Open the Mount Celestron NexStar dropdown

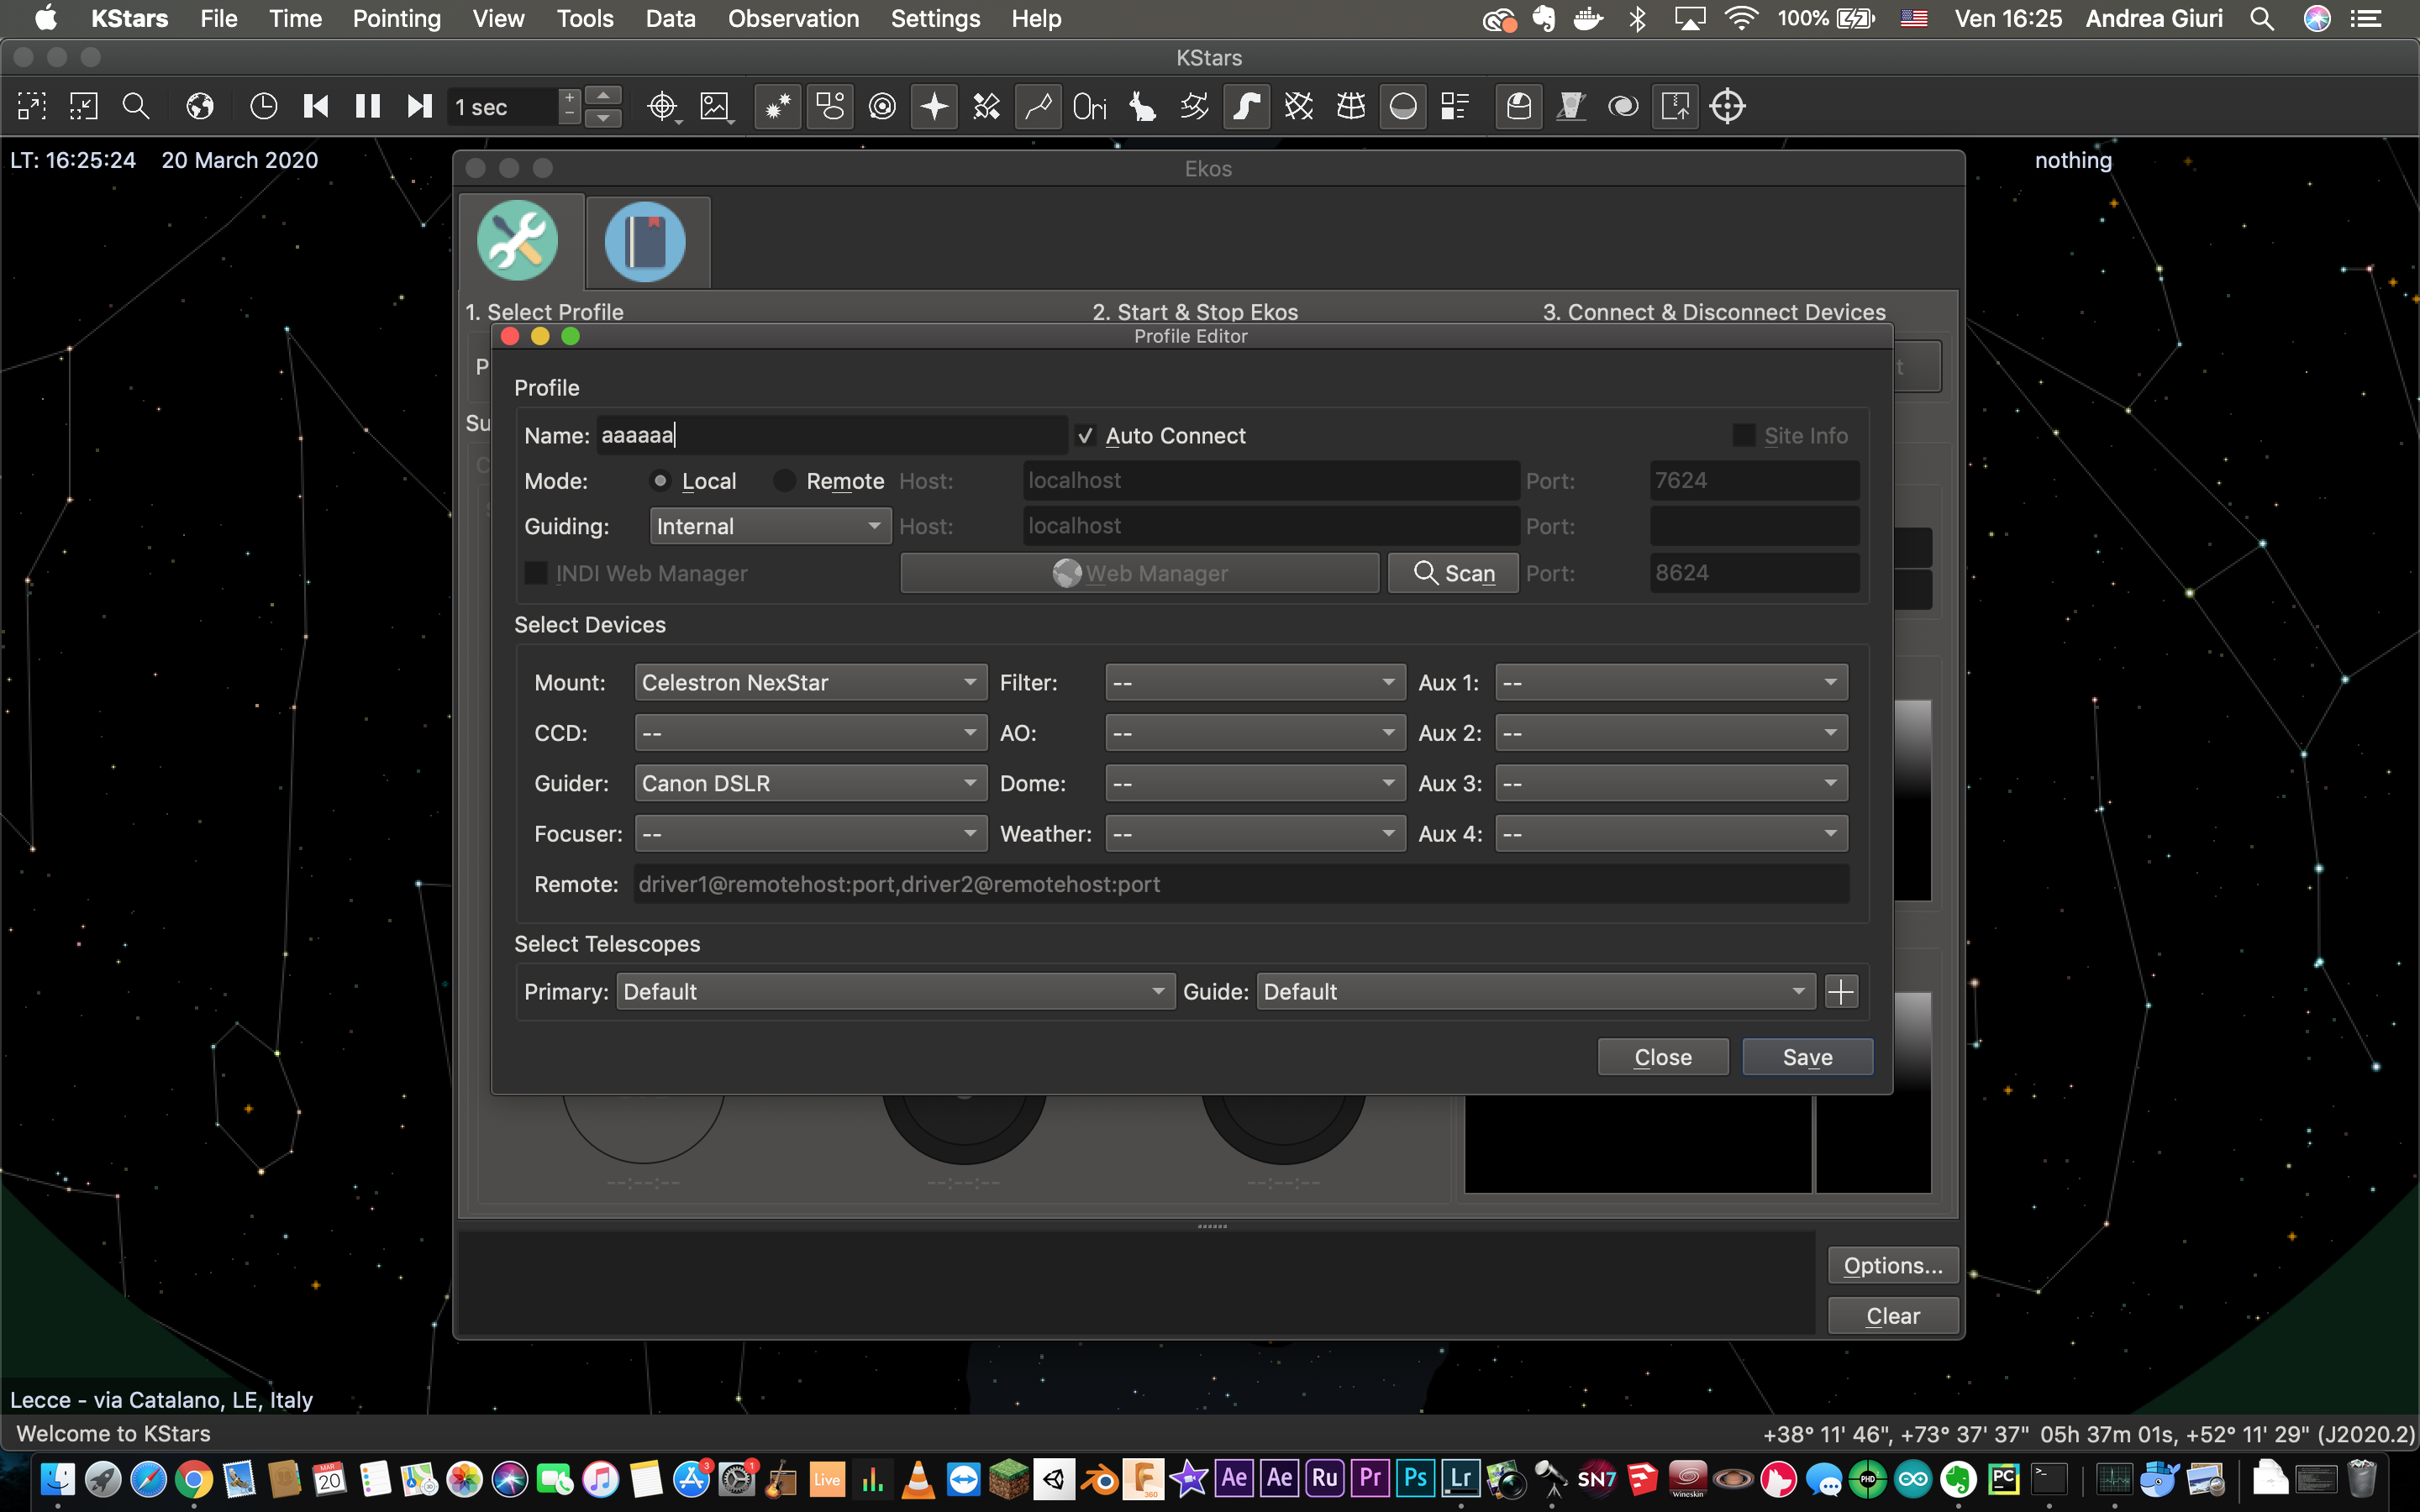tap(810, 683)
